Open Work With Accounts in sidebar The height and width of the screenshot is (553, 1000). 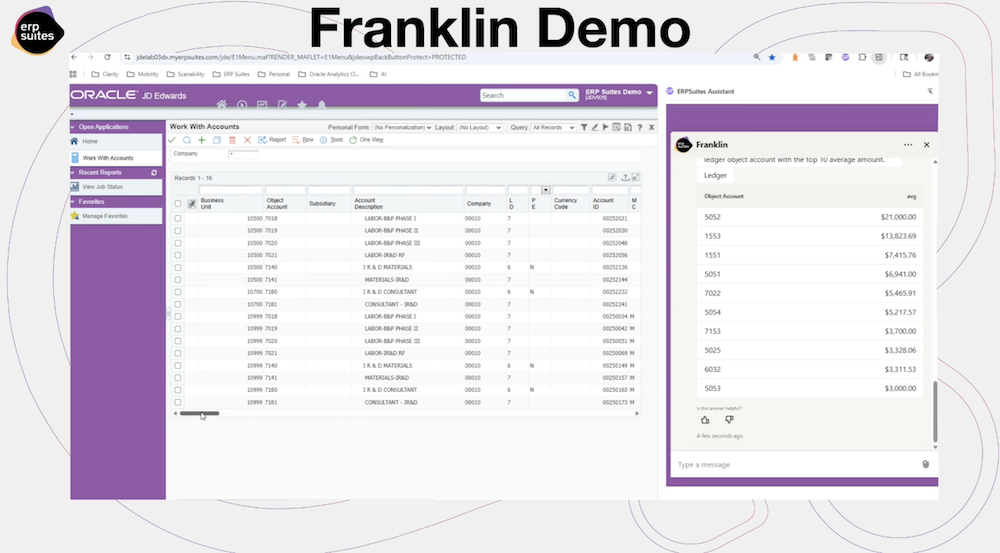coord(116,158)
